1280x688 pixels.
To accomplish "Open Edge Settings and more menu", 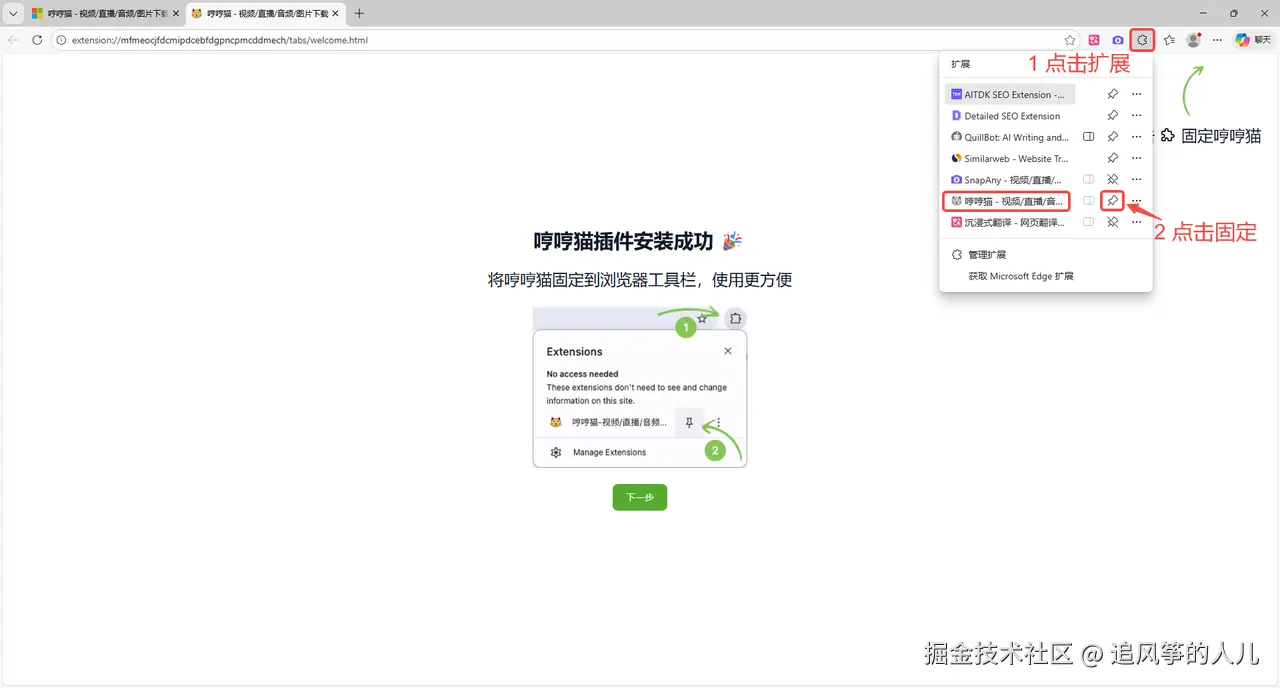I will point(1217,40).
